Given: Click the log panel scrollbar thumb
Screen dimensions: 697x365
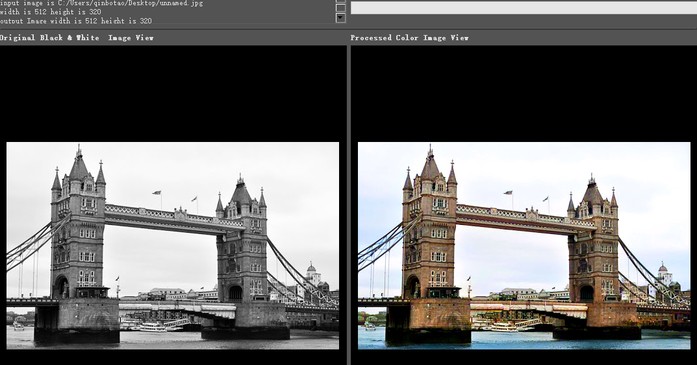Looking at the screenshot, I should [340, 8].
